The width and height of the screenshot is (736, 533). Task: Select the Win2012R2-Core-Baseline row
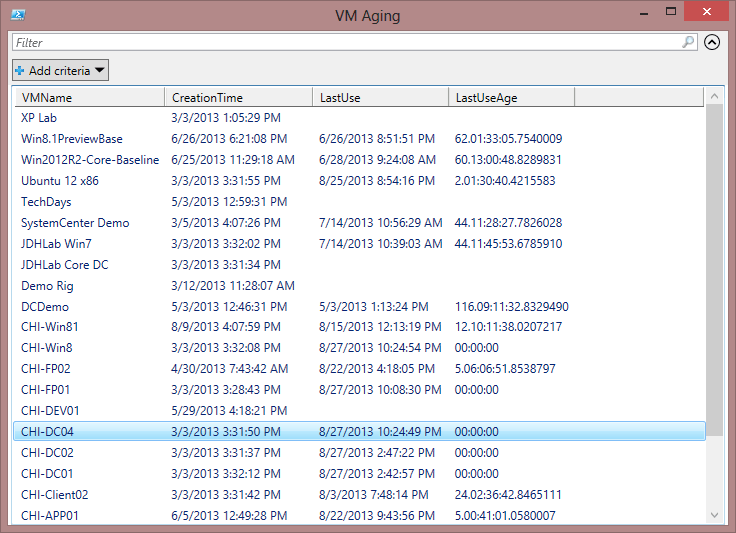(x=360, y=160)
